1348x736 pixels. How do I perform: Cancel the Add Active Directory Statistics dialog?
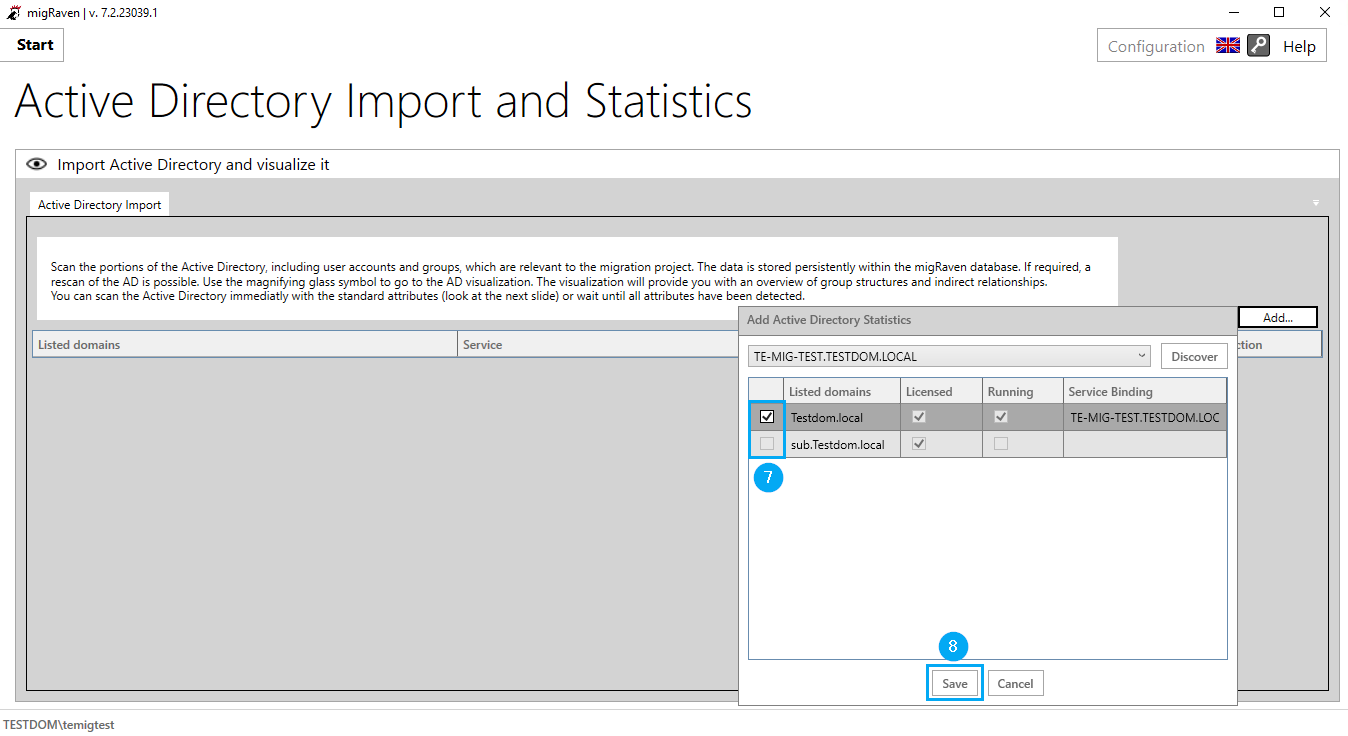pos(1015,684)
